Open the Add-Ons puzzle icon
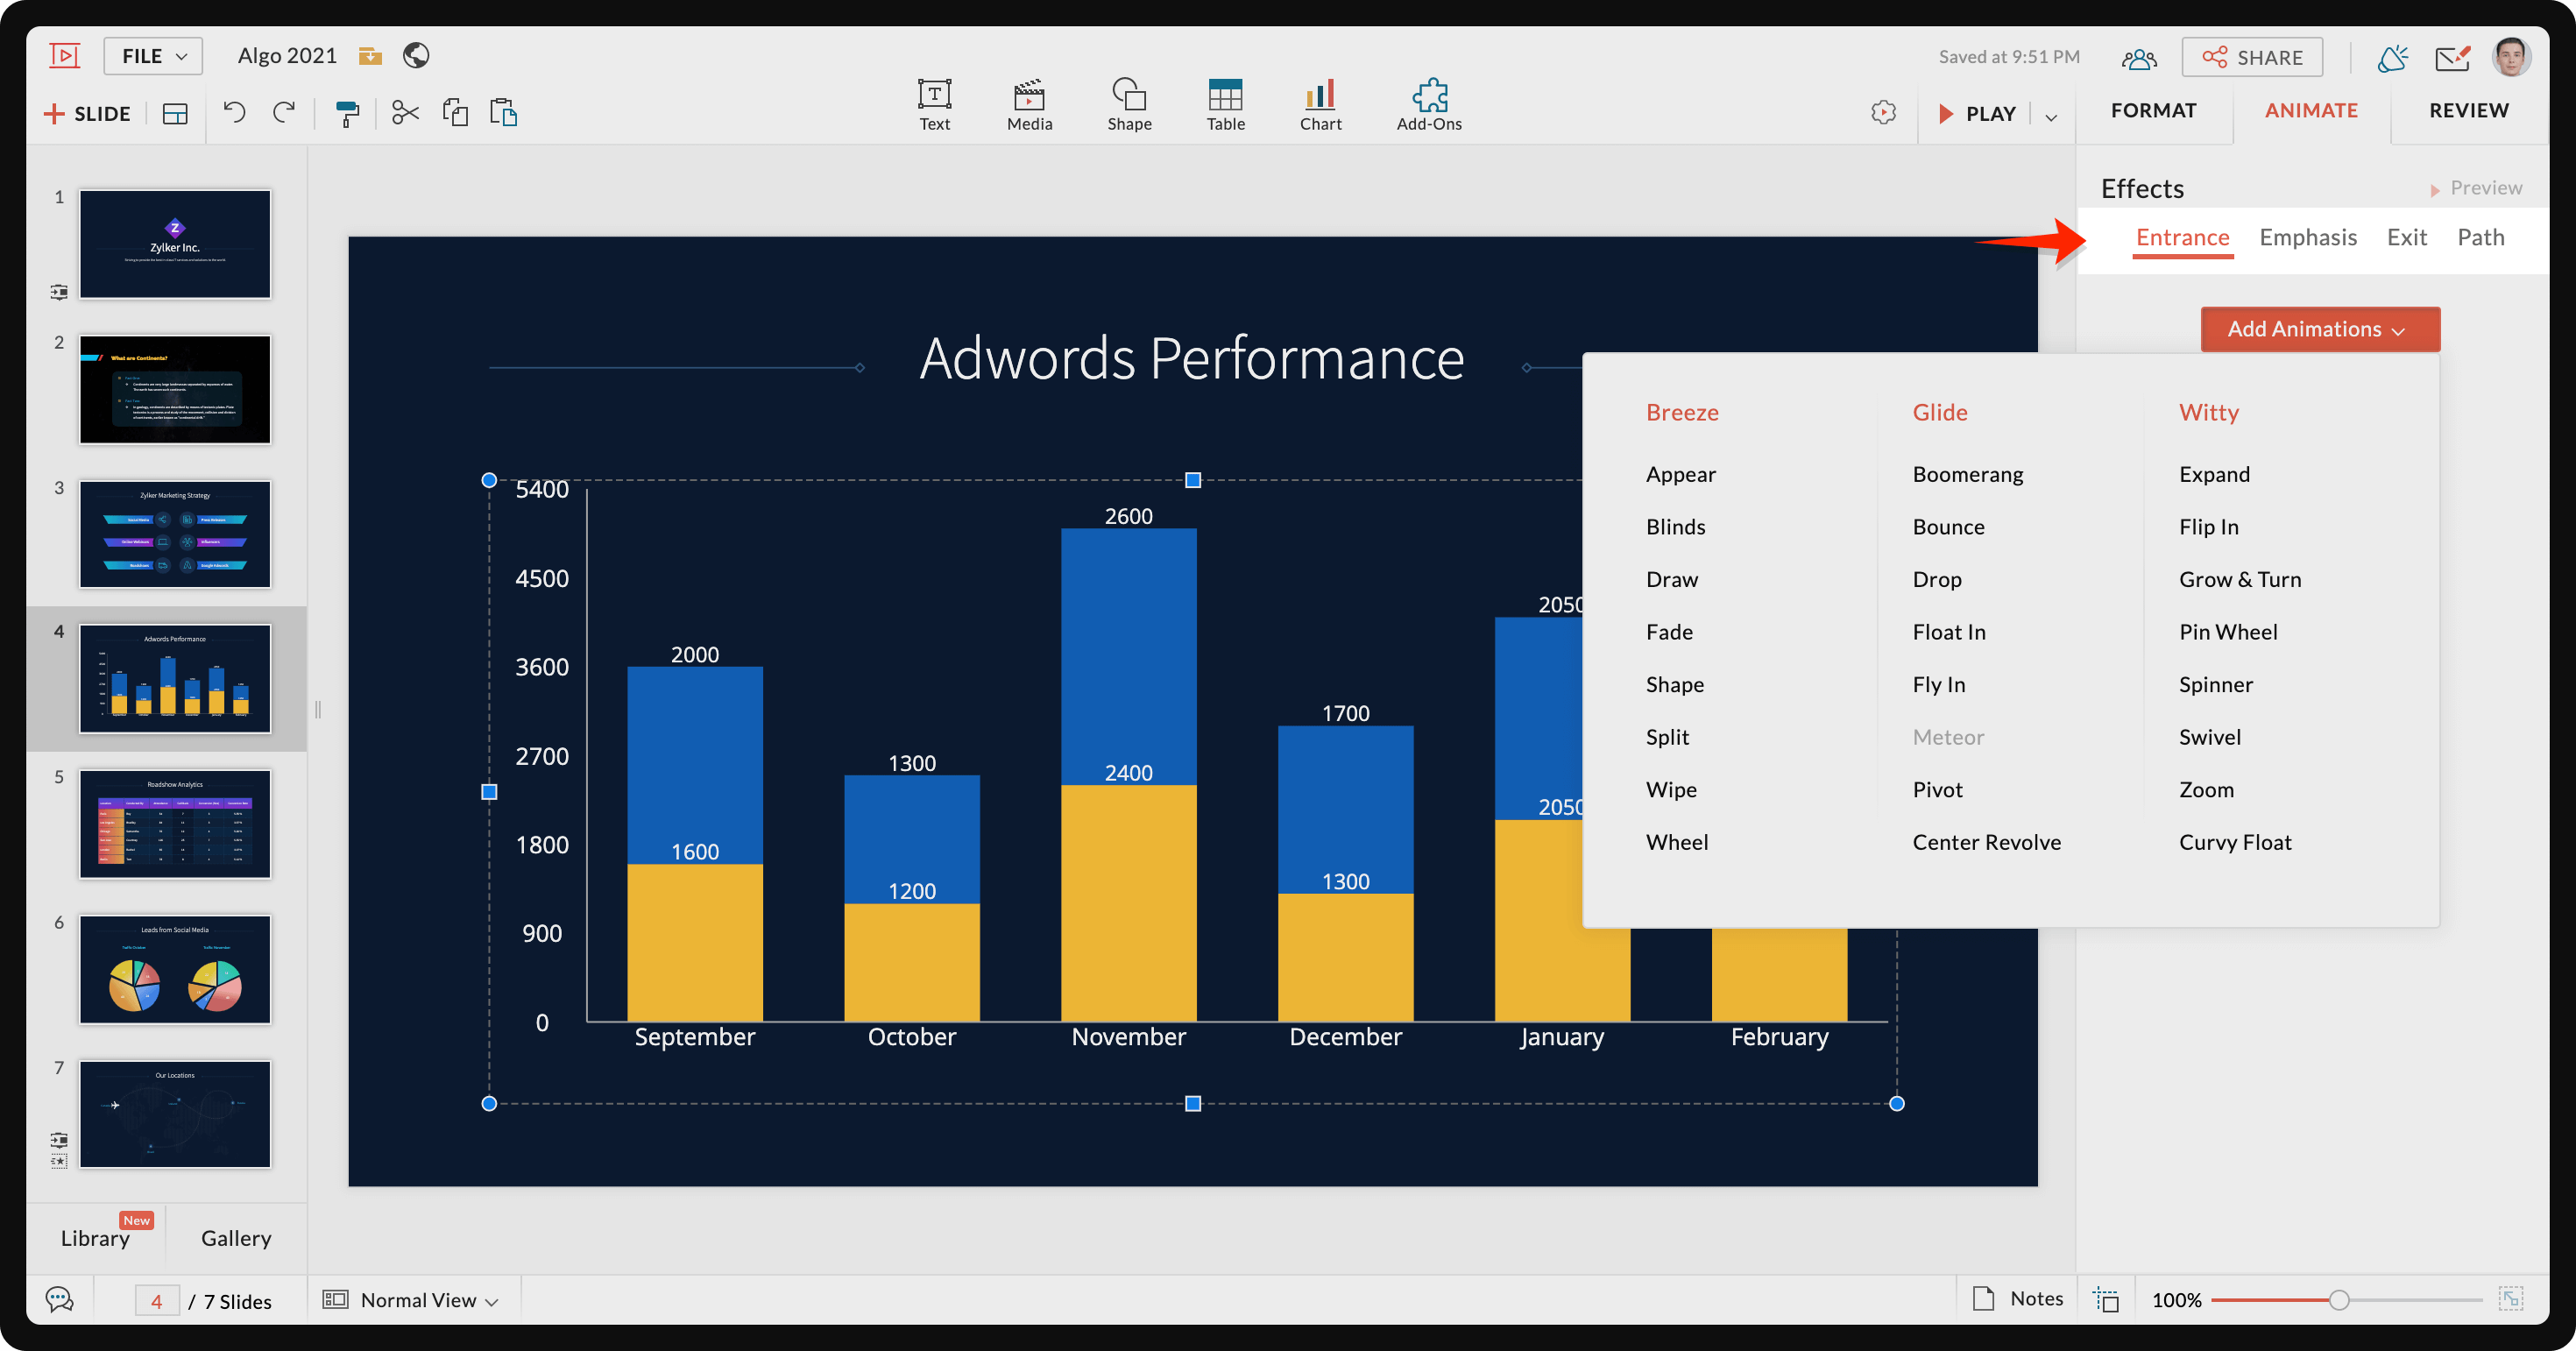2576x1351 pixels. (1428, 105)
